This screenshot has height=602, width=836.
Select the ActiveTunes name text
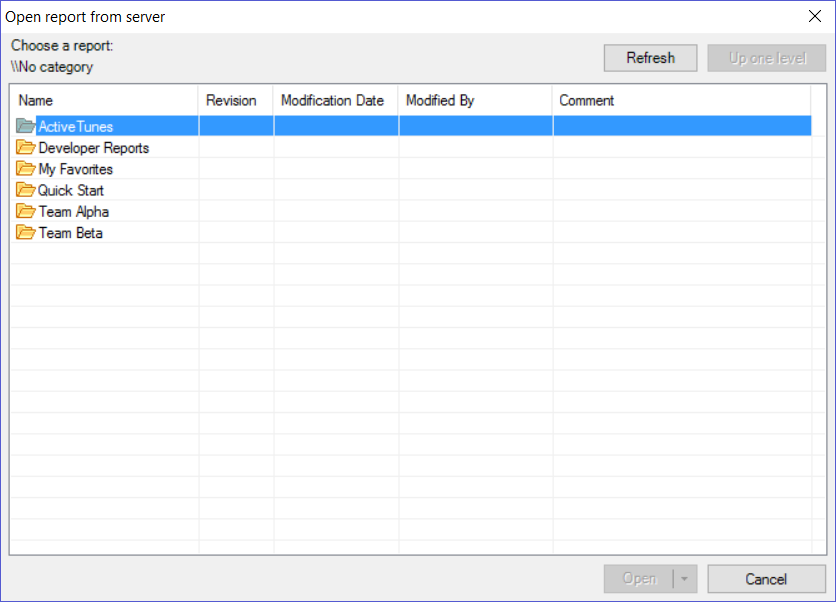tap(76, 126)
